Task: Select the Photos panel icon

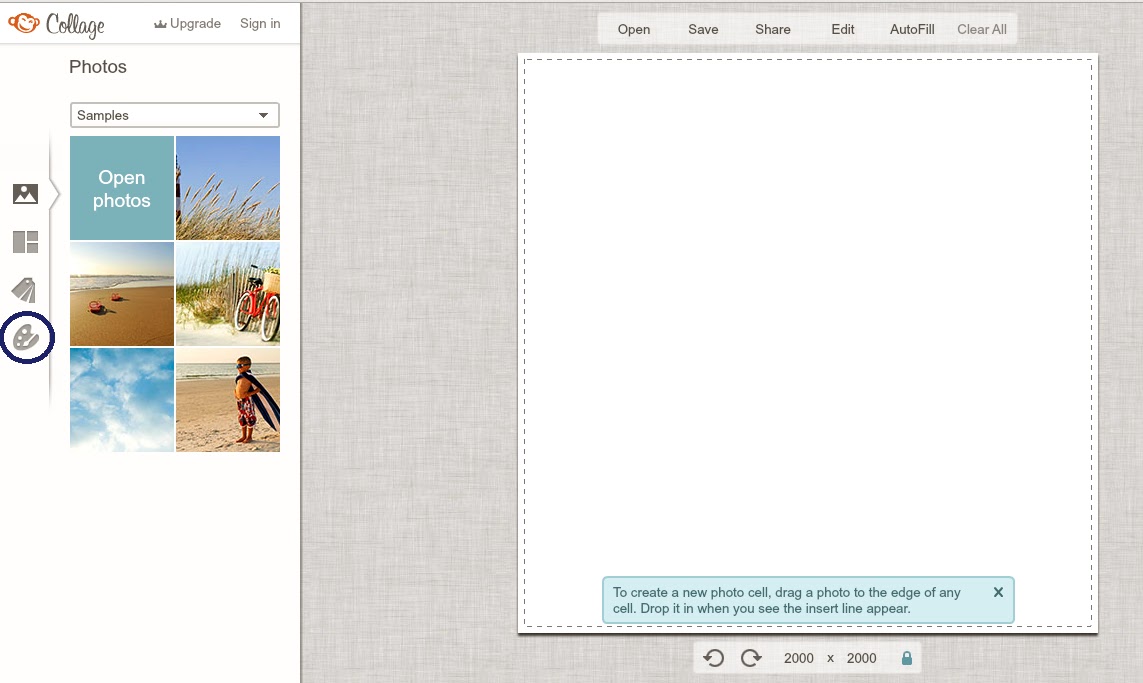Action: [24, 194]
